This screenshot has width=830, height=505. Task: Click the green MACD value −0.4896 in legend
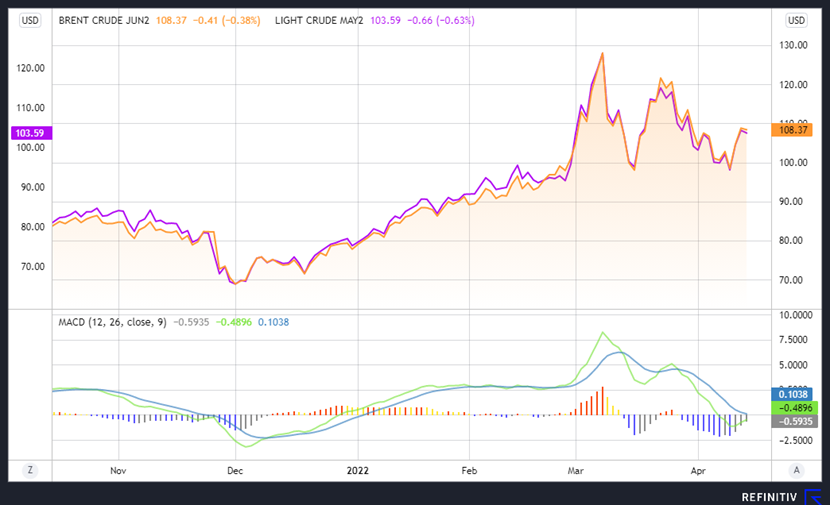click(x=233, y=322)
